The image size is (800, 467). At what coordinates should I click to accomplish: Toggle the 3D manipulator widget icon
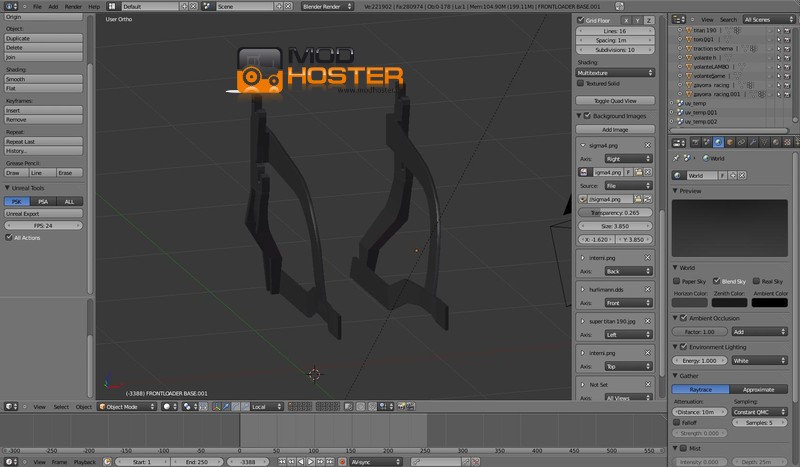[x=216, y=407]
